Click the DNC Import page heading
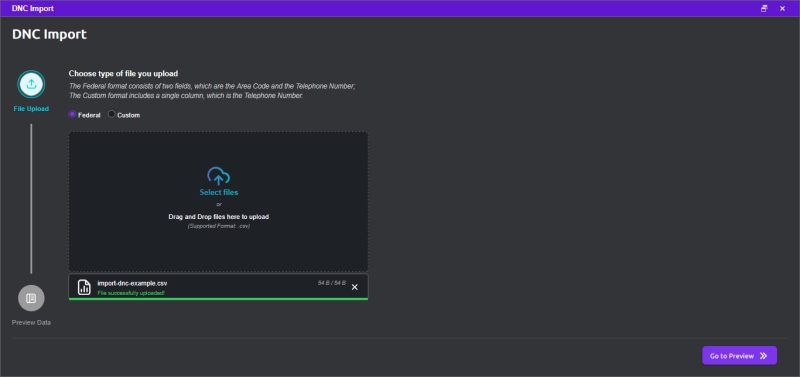This screenshot has width=800, height=377. pos(49,35)
